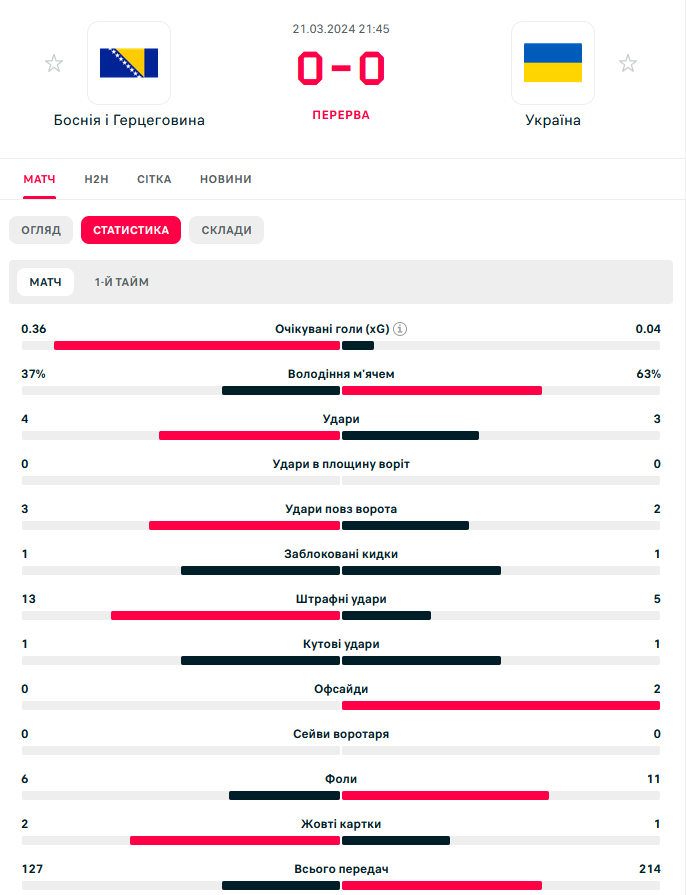Click the ПЕРЕРВА match status label
686x895 pixels.
341,115
